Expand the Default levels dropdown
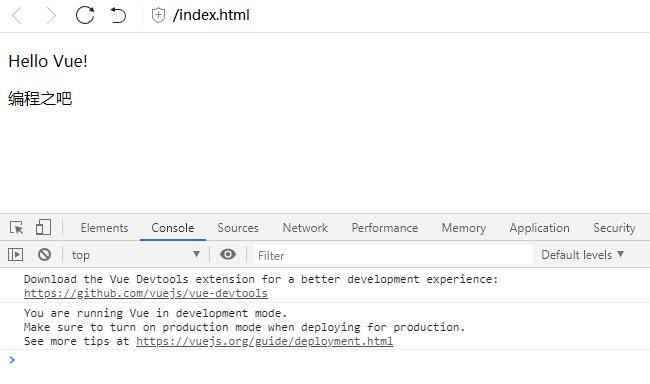Viewport: 650px width, 384px height. [582, 255]
